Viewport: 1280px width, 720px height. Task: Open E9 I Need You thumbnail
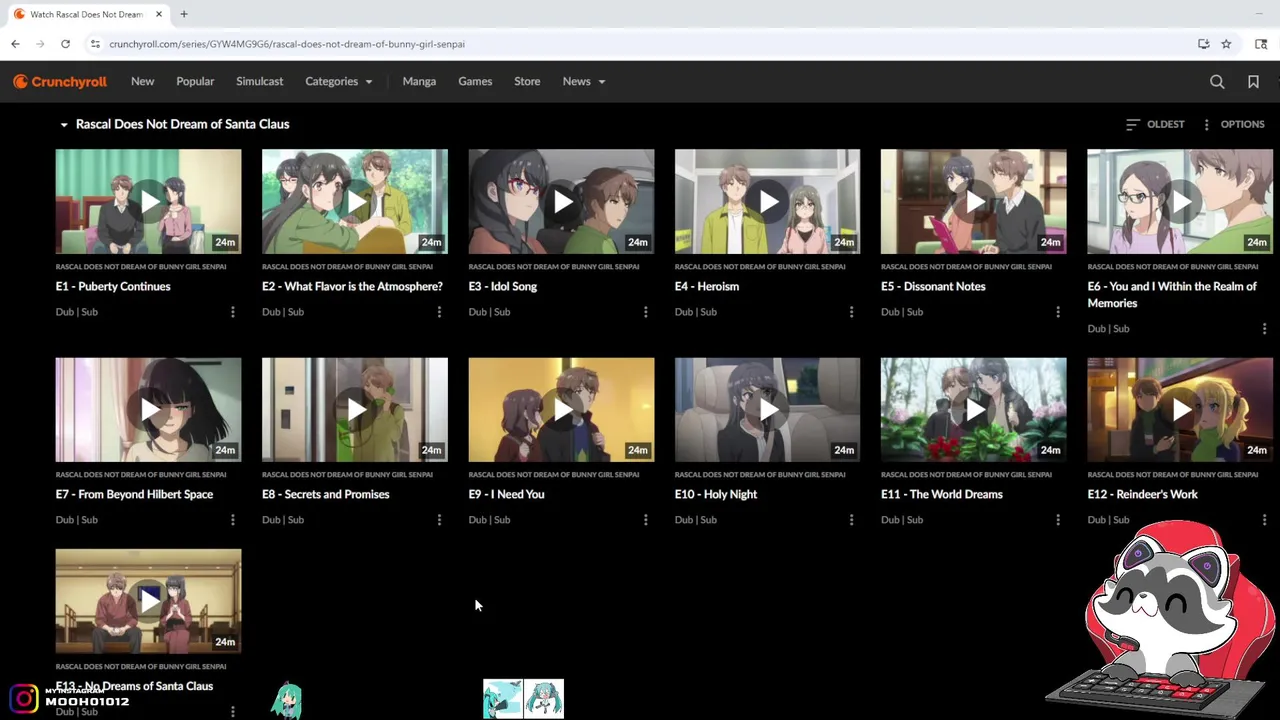click(x=561, y=410)
